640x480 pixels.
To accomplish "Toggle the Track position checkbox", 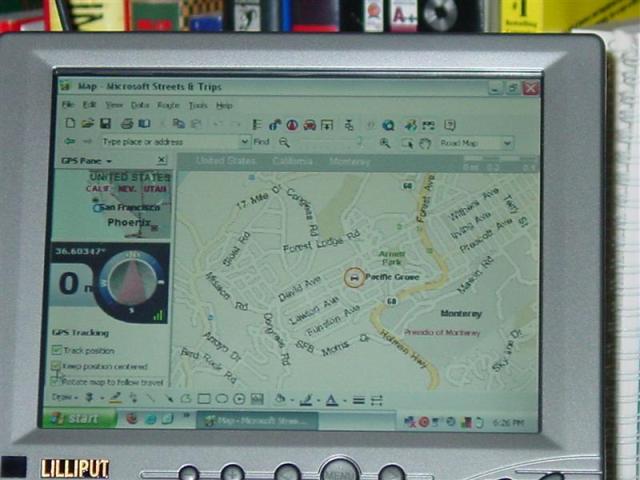I will pyautogui.click(x=57, y=350).
